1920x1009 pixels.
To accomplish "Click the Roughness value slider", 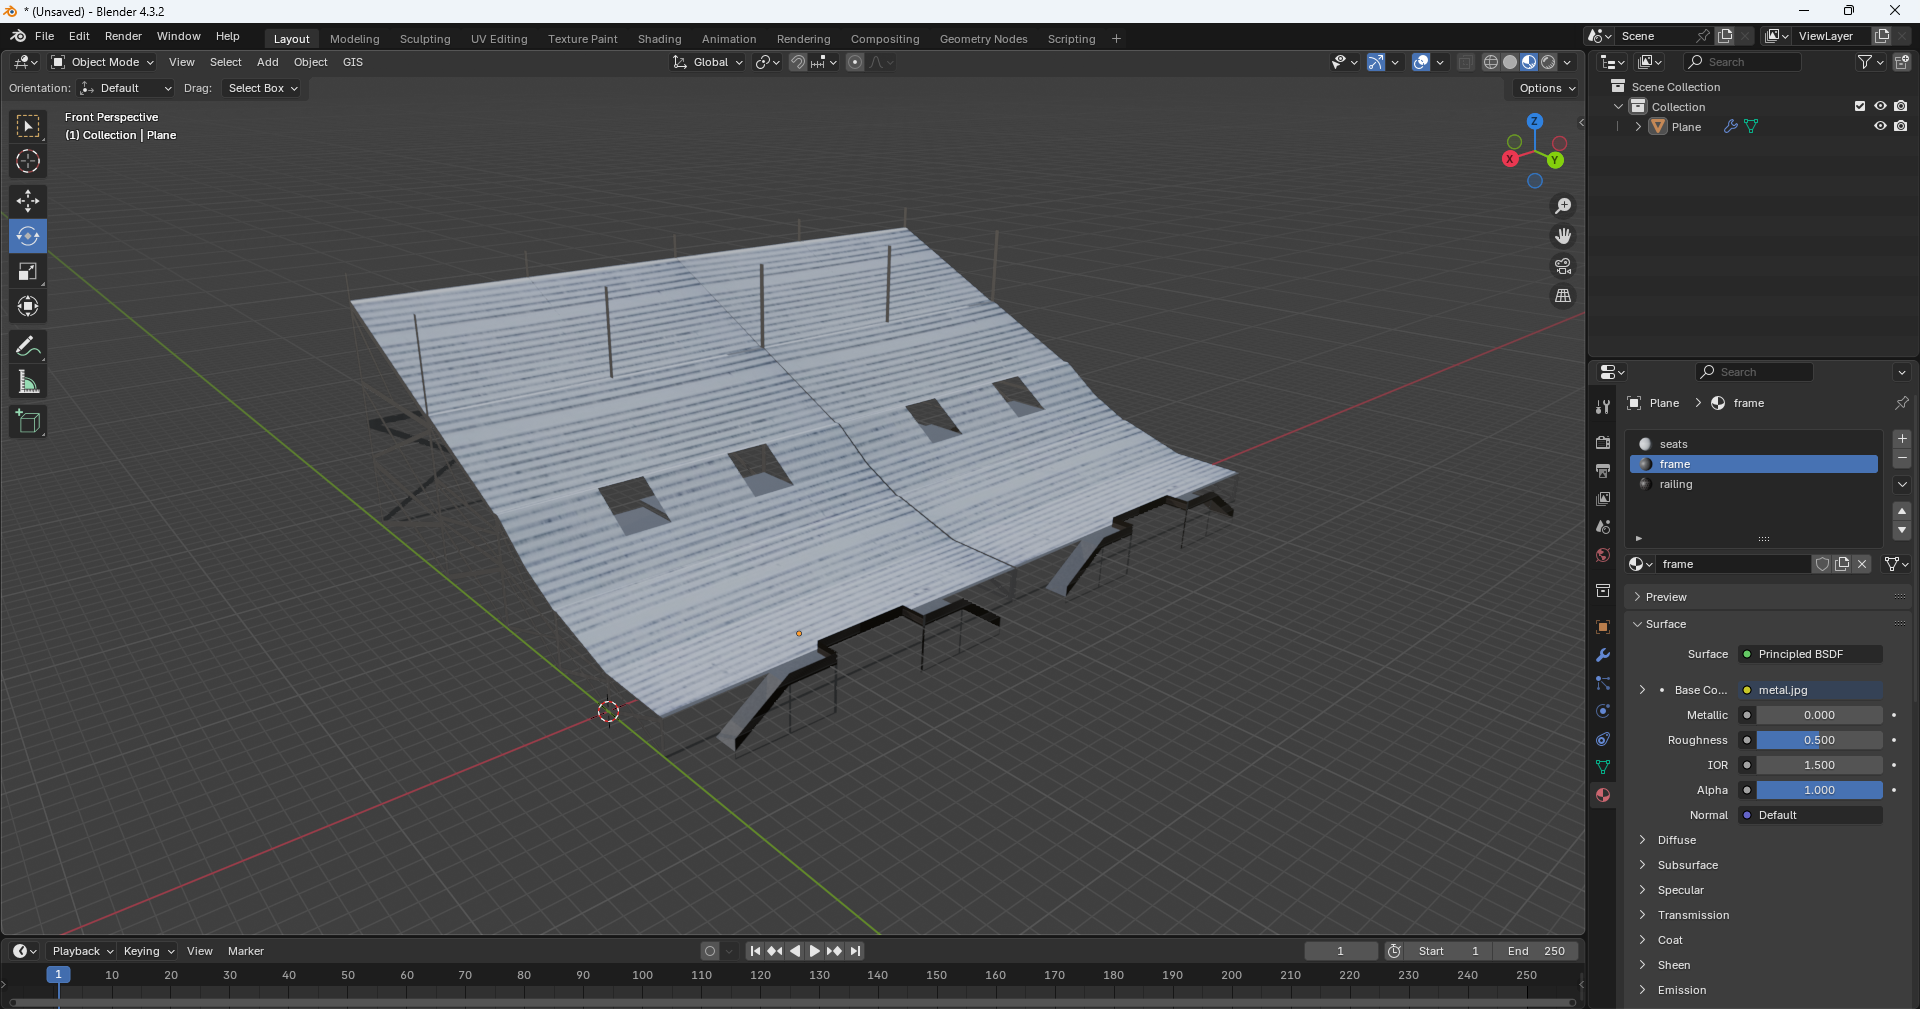I will tap(1818, 740).
